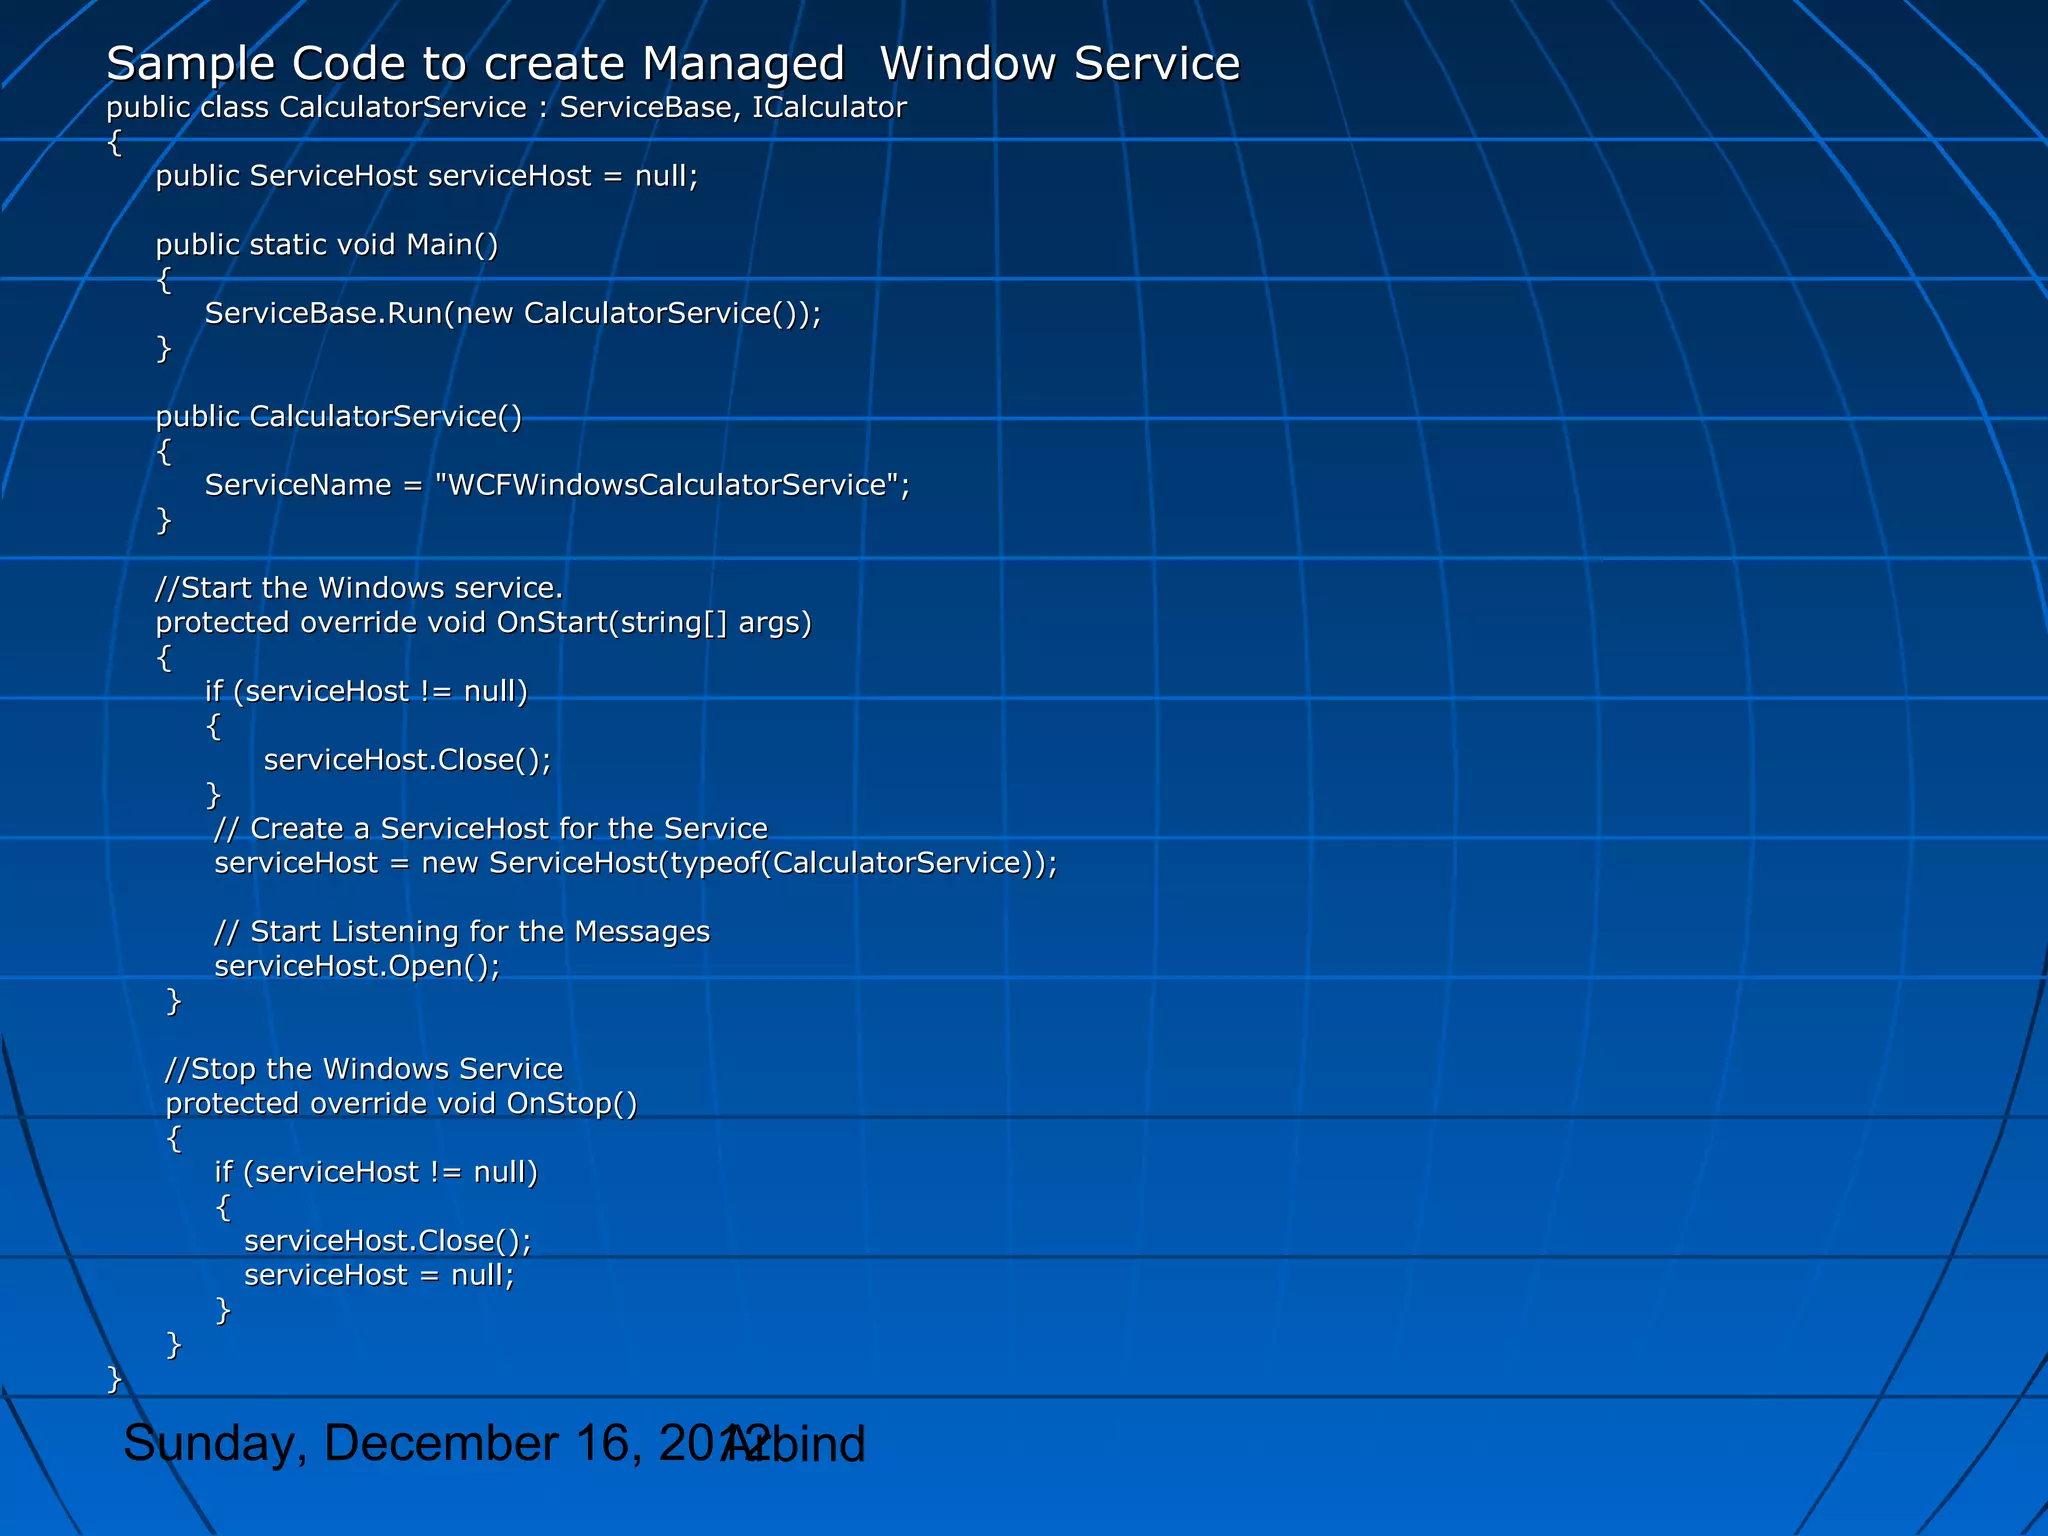The height and width of the screenshot is (1536, 2048).
Task: Click the 'protected override void OnStop()' line
Action: point(401,1104)
